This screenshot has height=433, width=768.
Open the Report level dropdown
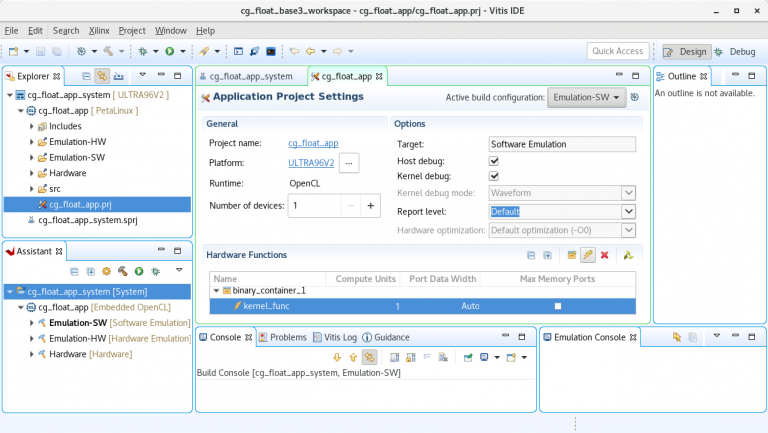click(x=628, y=211)
